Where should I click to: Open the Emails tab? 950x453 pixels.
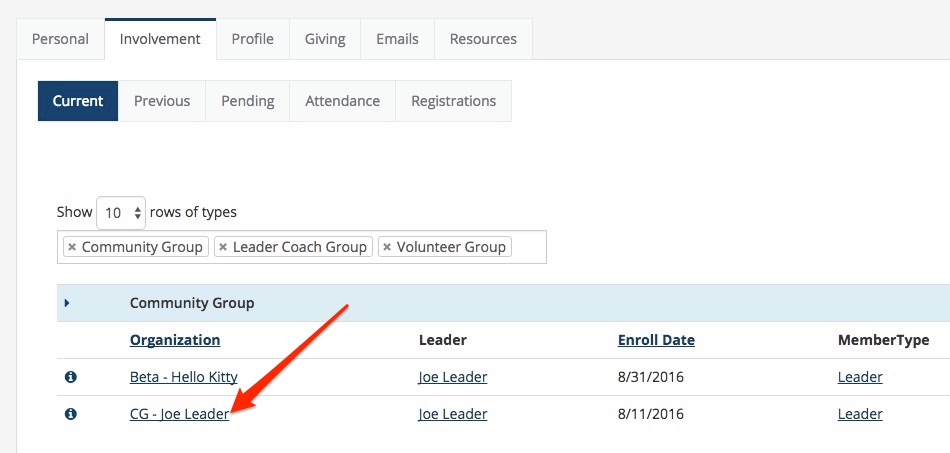397,39
